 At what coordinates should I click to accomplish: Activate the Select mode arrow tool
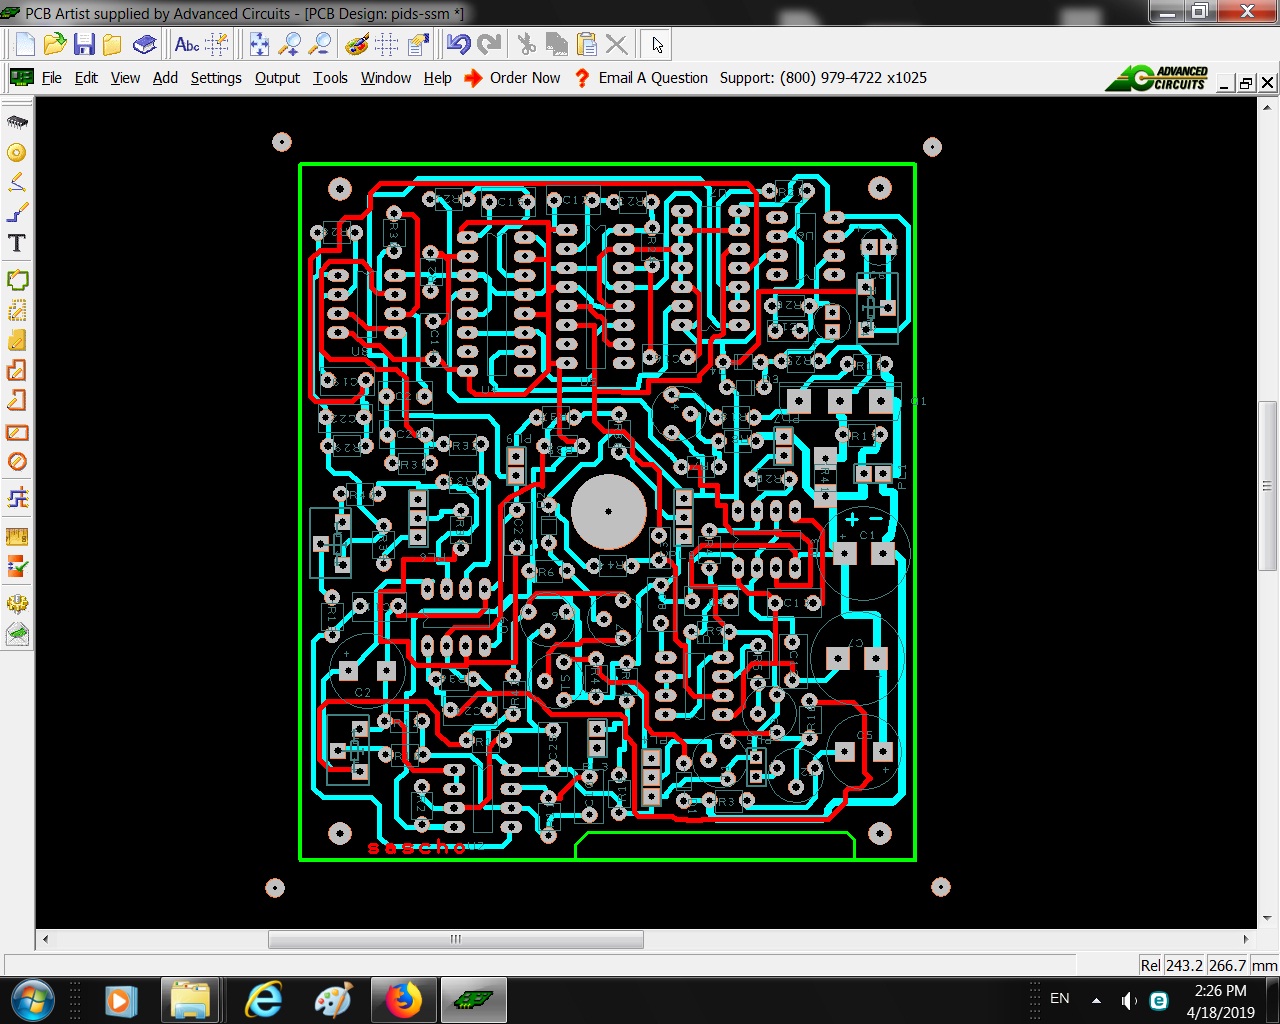click(x=657, y=44)
